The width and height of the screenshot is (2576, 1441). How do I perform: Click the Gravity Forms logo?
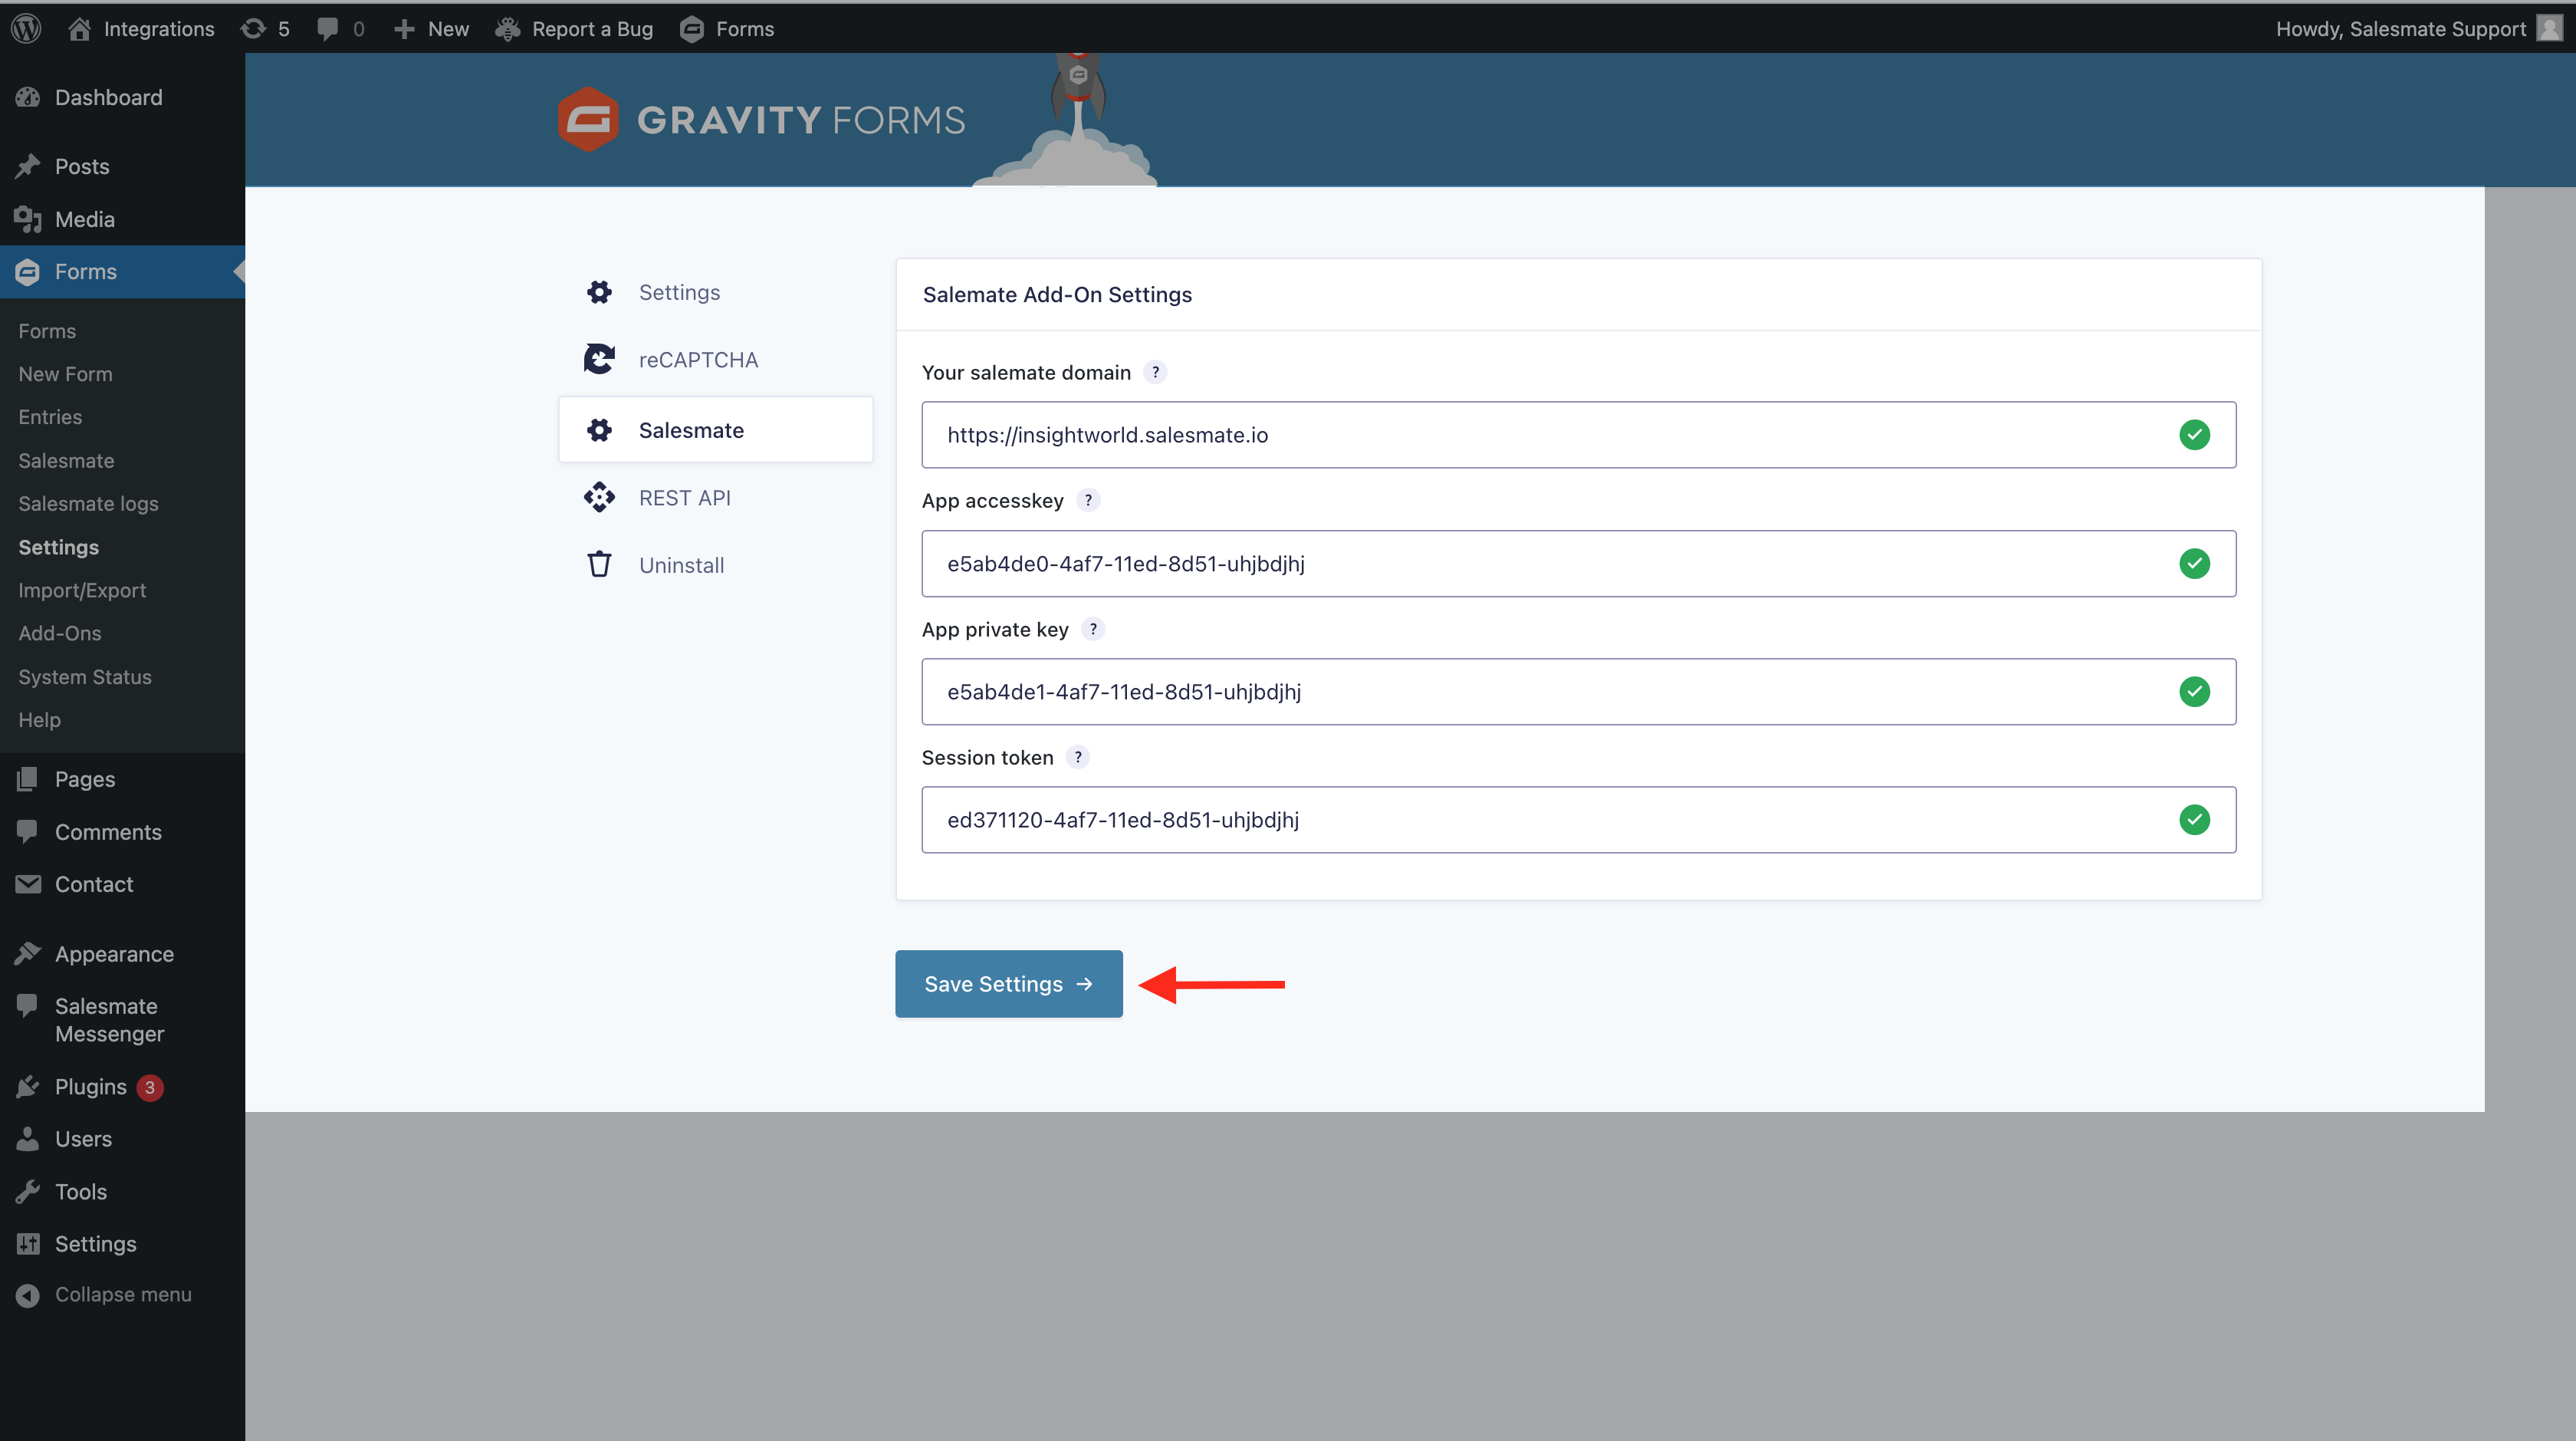761,120
